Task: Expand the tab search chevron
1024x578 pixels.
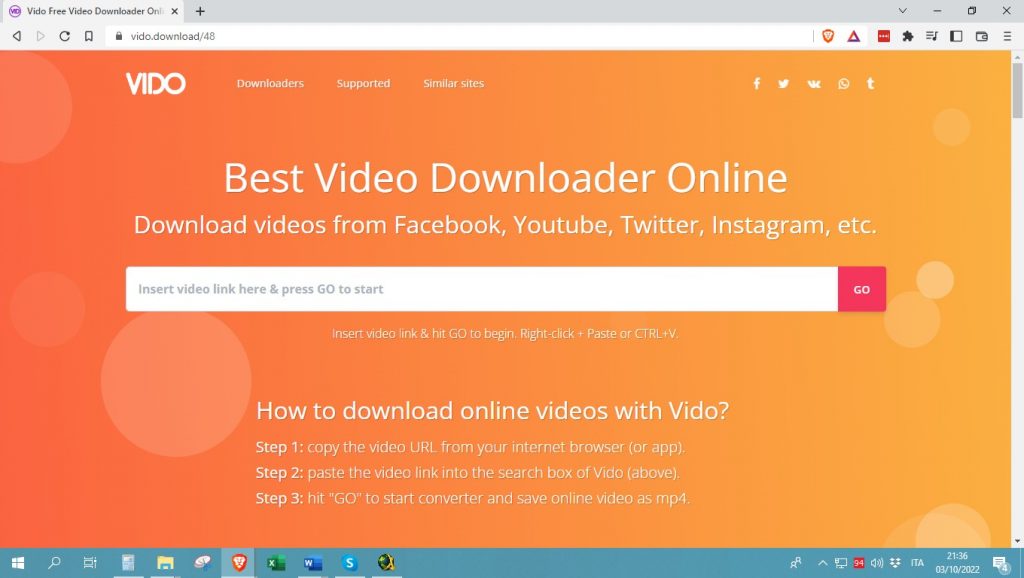Action: click(x=903, y=11)
